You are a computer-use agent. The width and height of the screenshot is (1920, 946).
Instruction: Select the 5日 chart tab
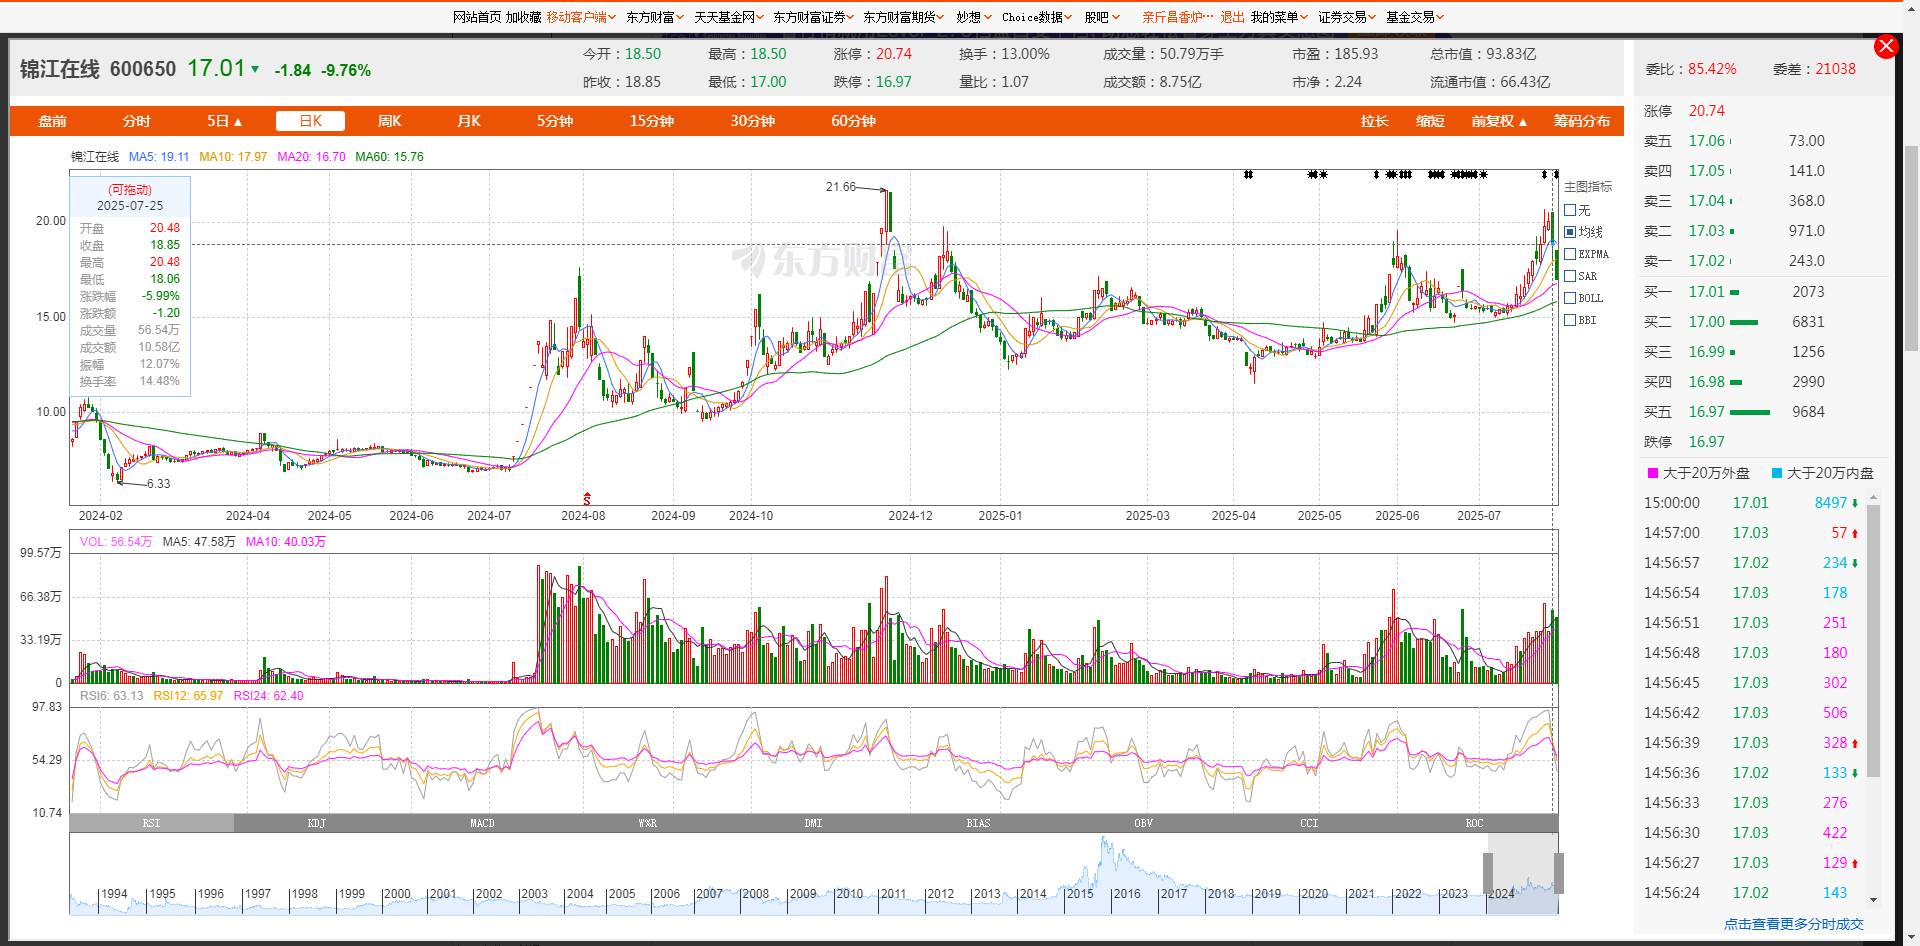[224, 121]
